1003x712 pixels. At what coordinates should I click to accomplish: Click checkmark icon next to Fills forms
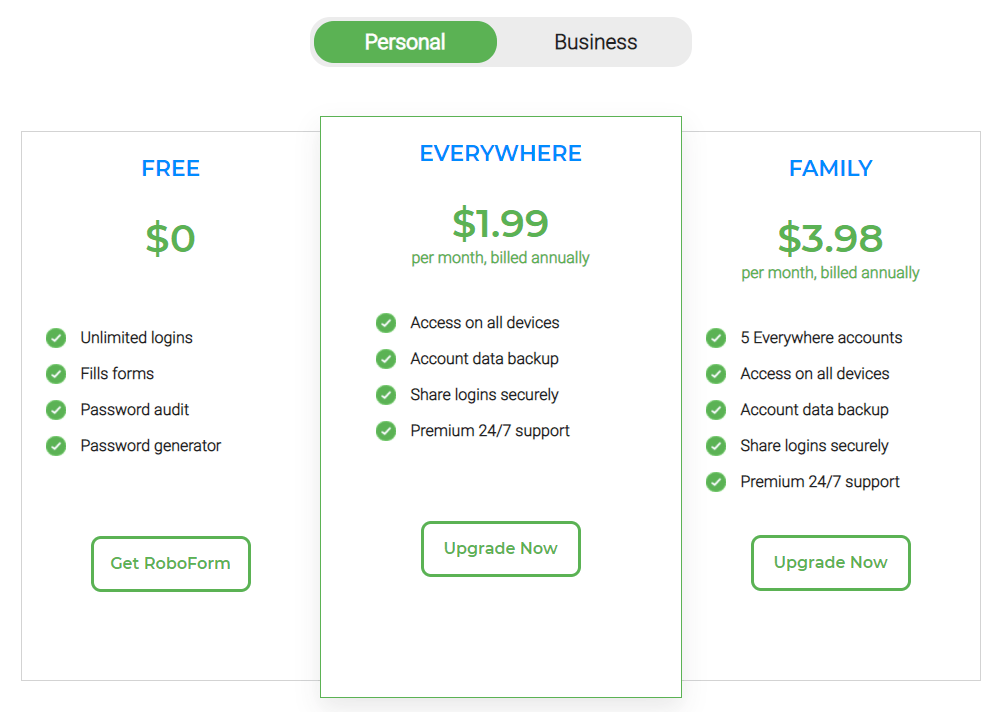coord(56,374)
